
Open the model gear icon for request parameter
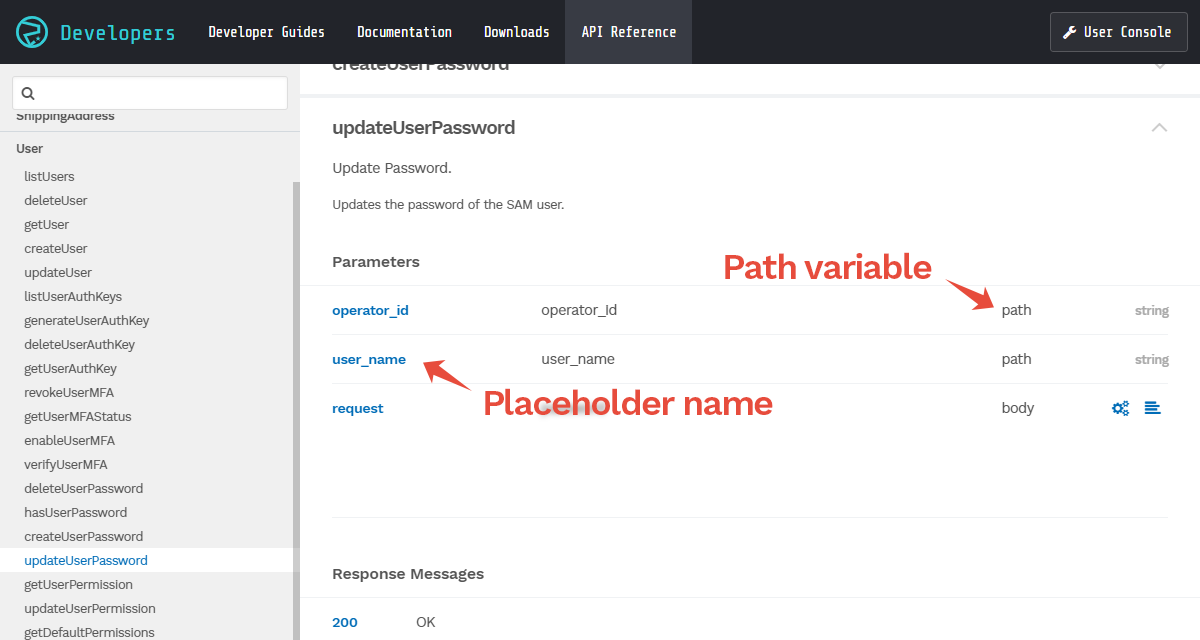coord(1120,407)
